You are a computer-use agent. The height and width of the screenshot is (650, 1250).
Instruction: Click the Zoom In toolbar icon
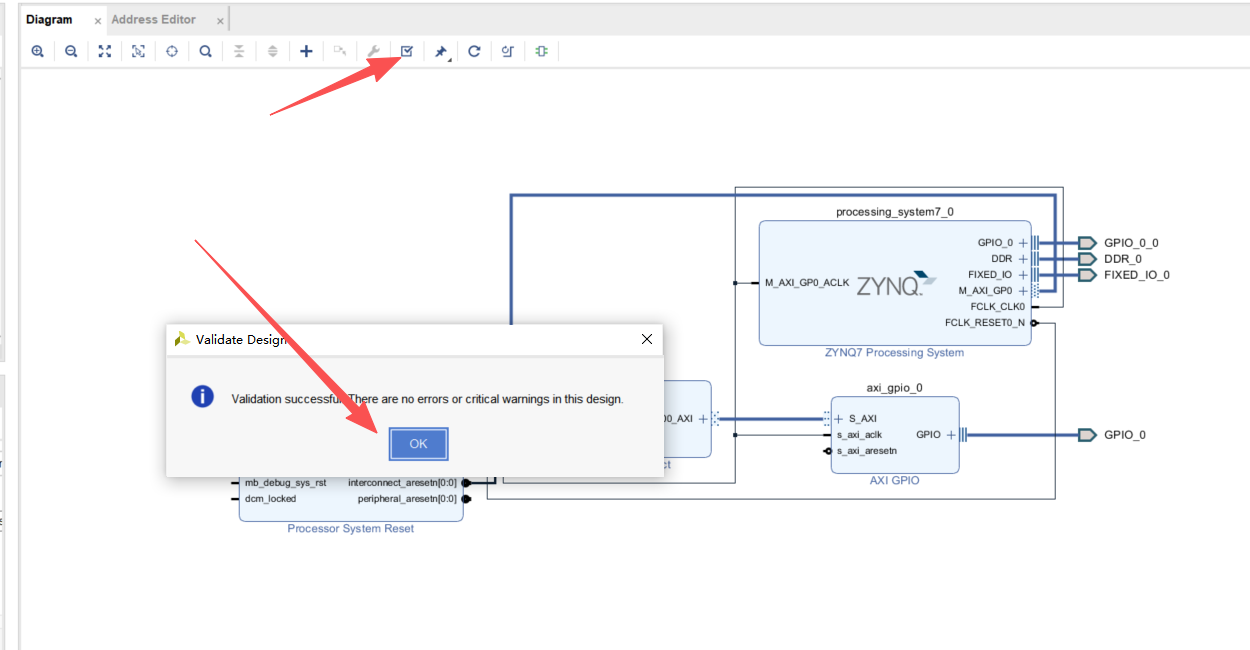click(x=37, y=51)
